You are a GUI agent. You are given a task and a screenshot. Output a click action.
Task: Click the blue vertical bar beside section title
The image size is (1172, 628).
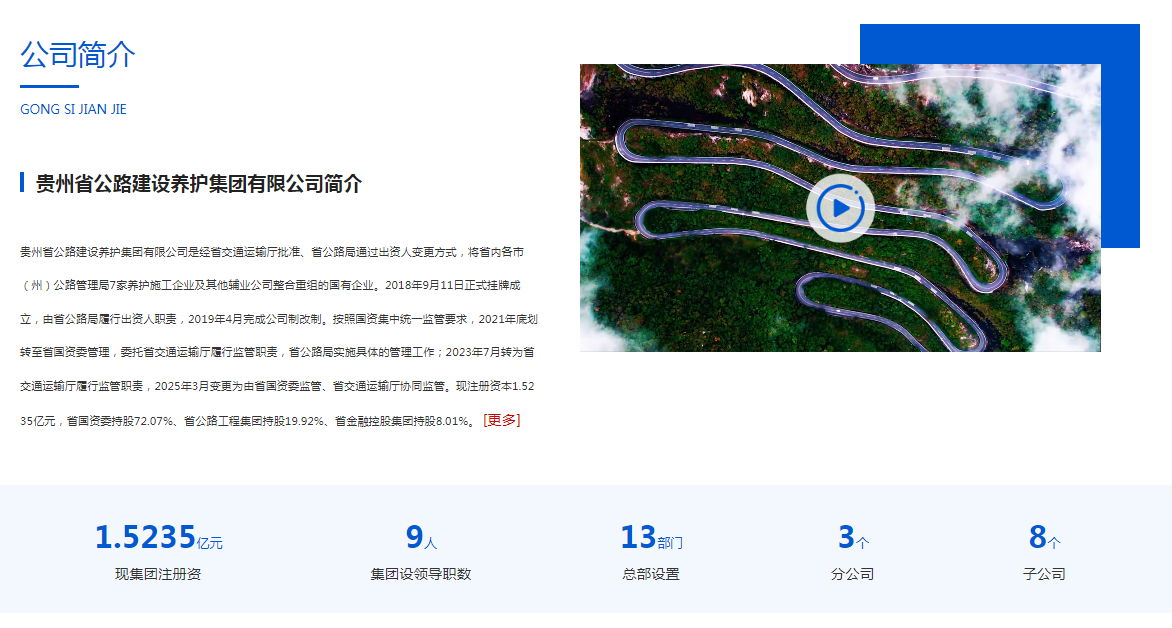click(22, 183)
